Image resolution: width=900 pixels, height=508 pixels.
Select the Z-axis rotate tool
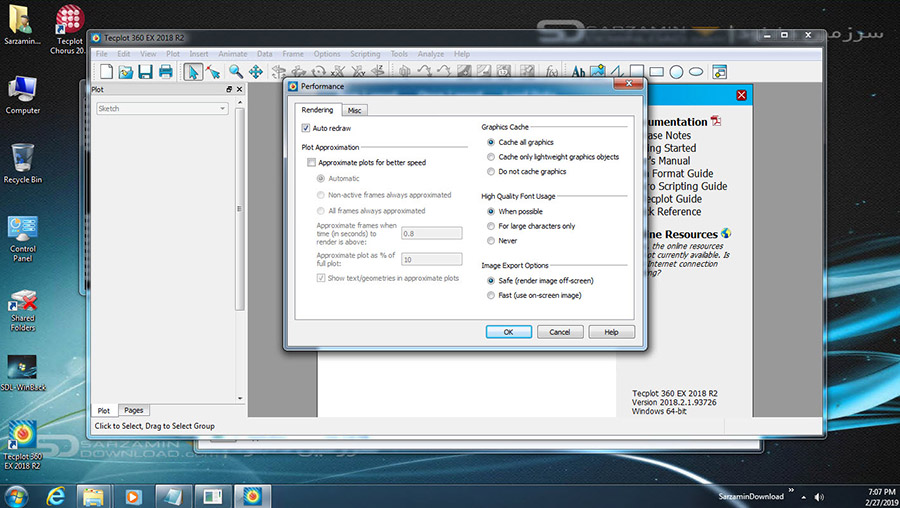point(378,72)
